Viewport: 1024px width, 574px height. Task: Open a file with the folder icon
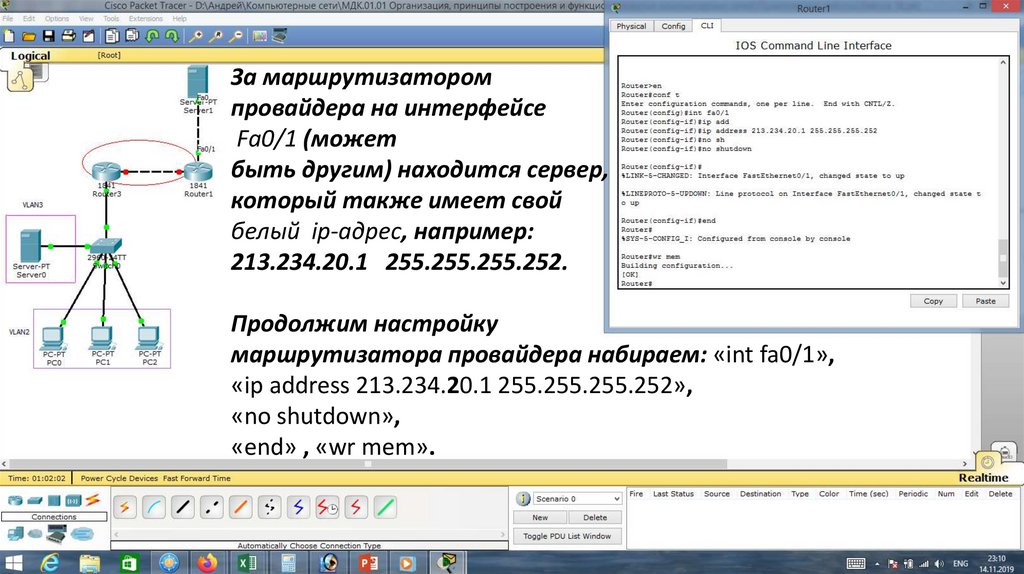pos(29,36)
